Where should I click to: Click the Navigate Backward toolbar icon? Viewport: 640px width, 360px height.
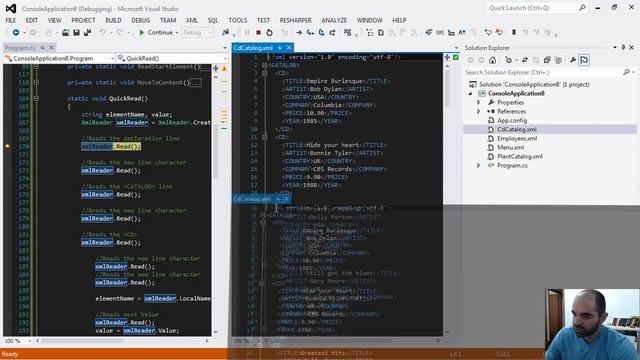point(16,33)
